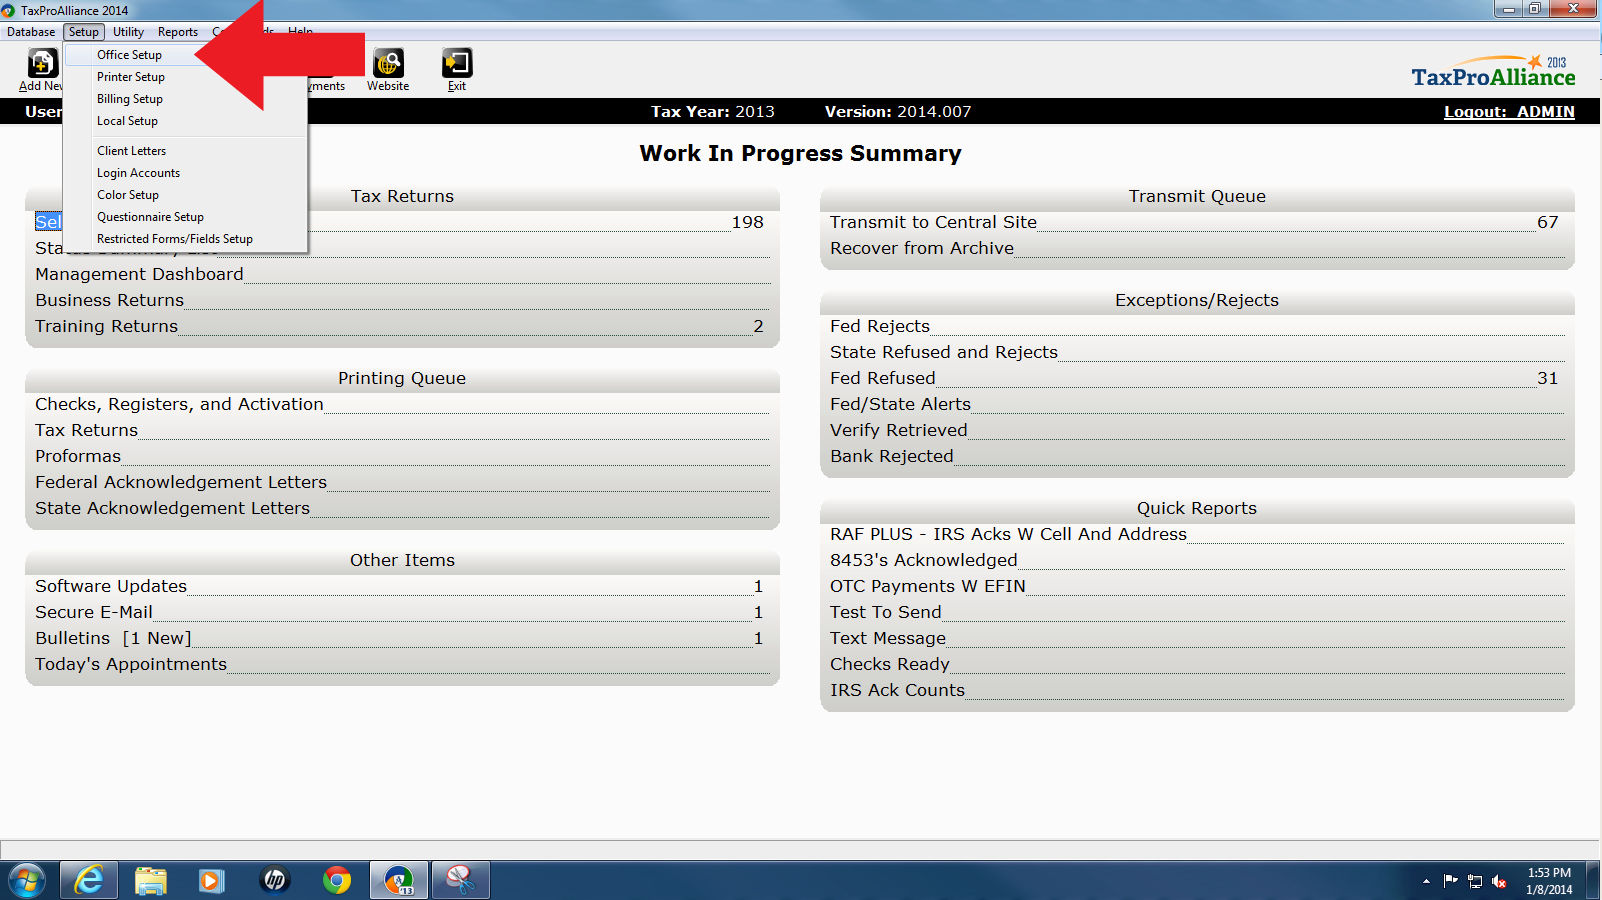Launch Windows Media Player from the taskbar
Image resolution: width=1602 pixels, height=900 pixels.
(211, 880)
